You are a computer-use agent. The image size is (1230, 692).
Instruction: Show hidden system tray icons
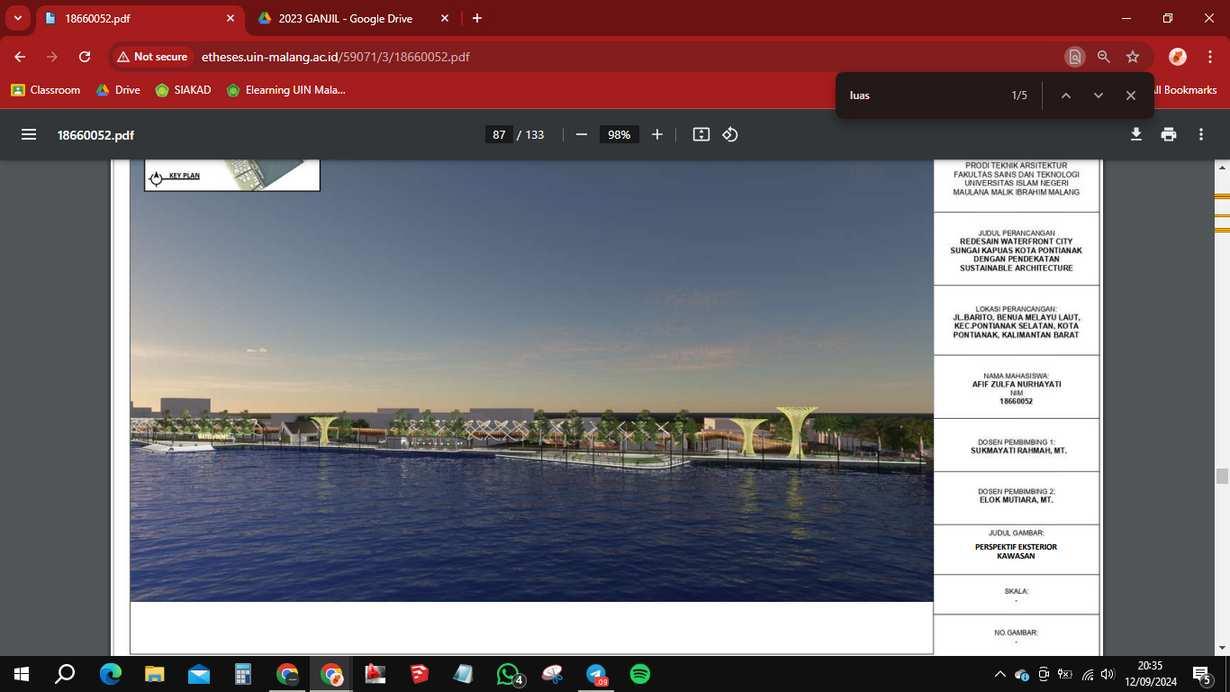tap(1000, 674)
